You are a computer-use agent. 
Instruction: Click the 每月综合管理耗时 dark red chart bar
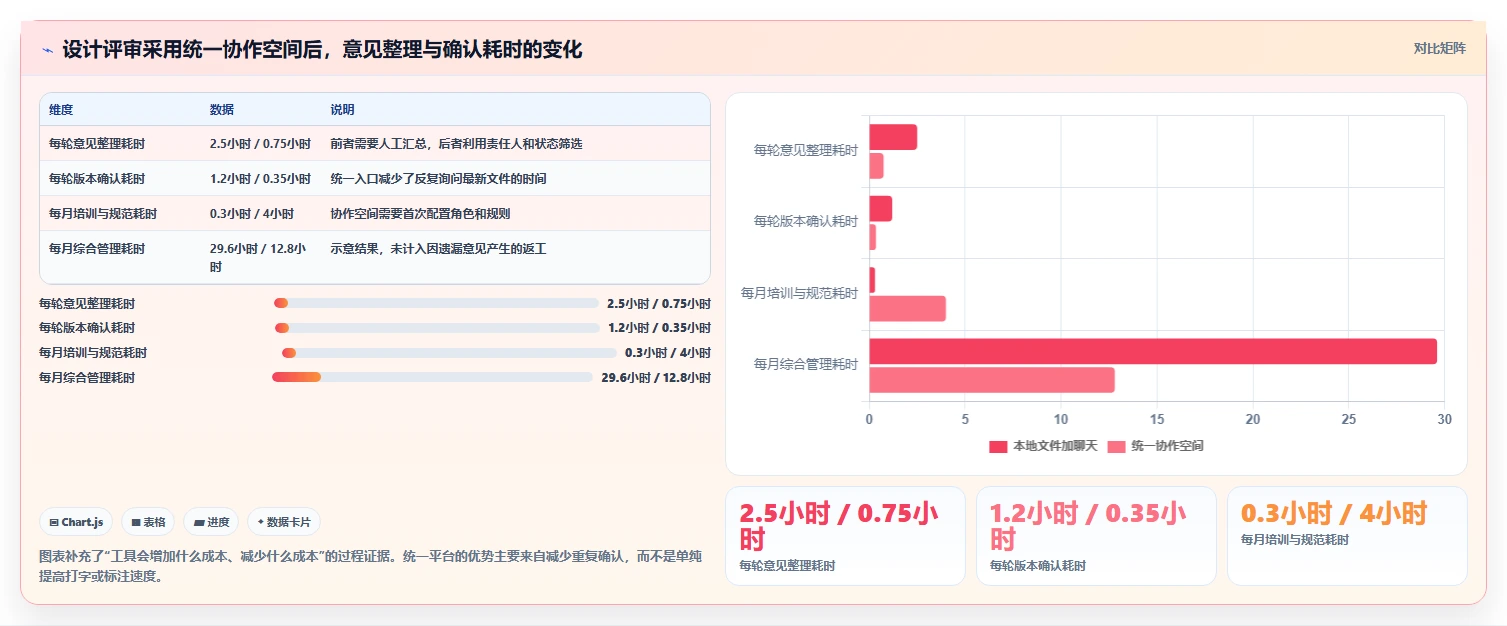[x=1153, y=351]
